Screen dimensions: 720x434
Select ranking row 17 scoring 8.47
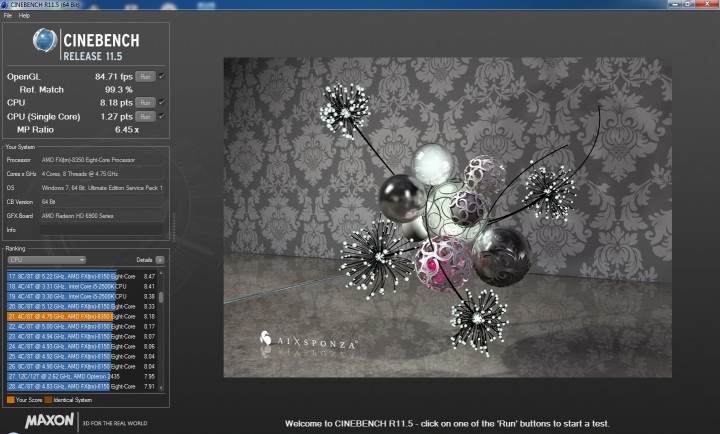tap(82, 276)
